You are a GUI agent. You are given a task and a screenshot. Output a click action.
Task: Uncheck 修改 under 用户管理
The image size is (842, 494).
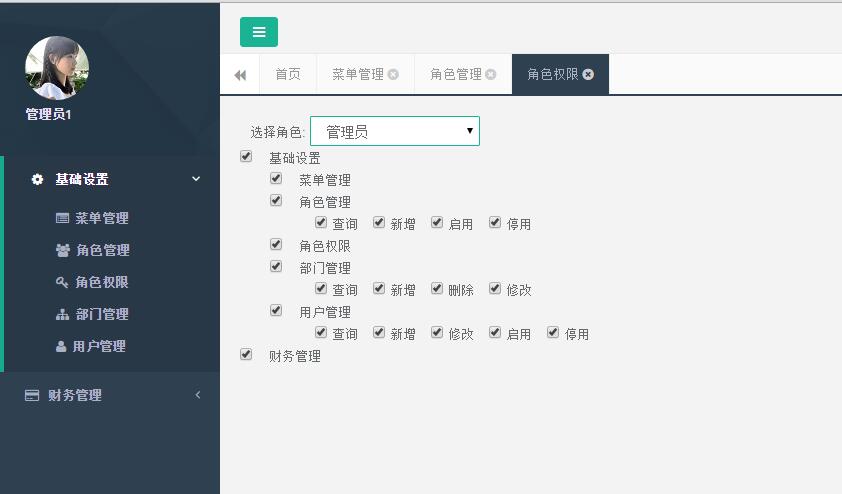click(437, 332)
